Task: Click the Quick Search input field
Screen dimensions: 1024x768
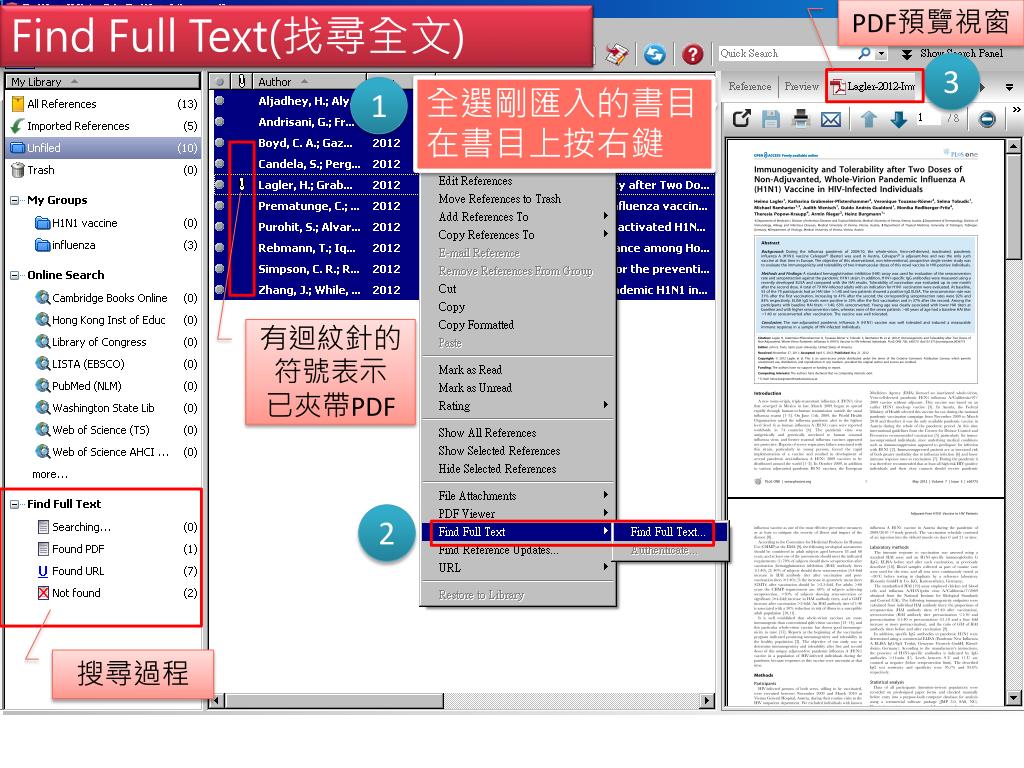Action: (x=787, y=53)
